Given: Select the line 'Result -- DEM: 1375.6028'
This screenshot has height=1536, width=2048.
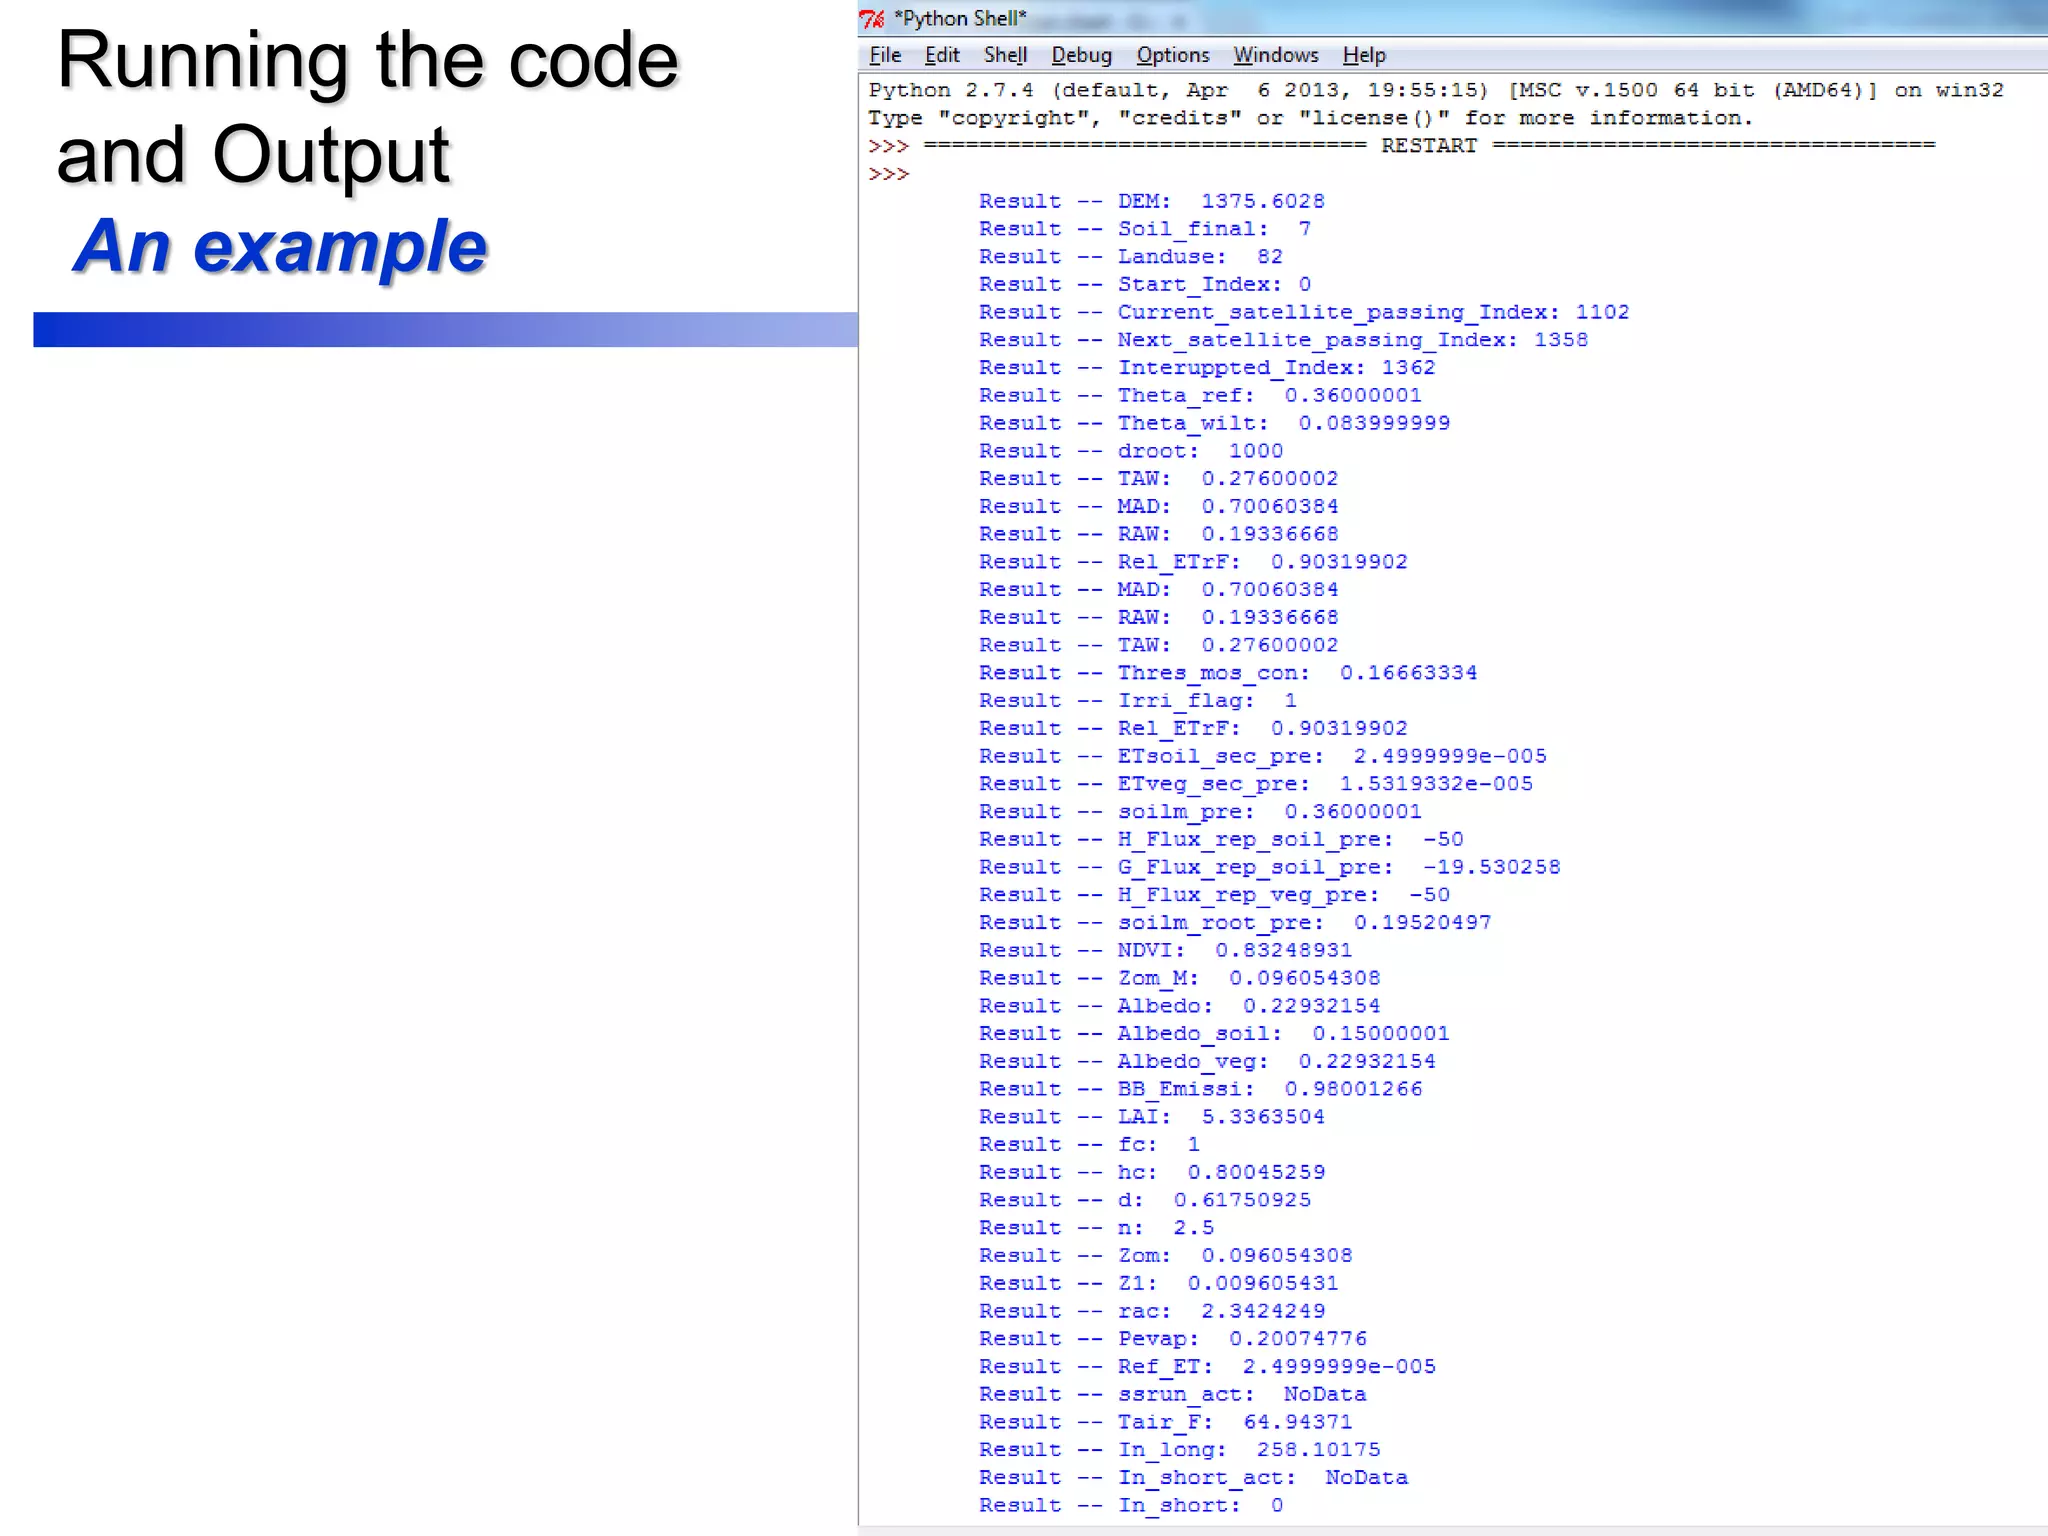Looking at the screenshot, I should pos(1151,201).
